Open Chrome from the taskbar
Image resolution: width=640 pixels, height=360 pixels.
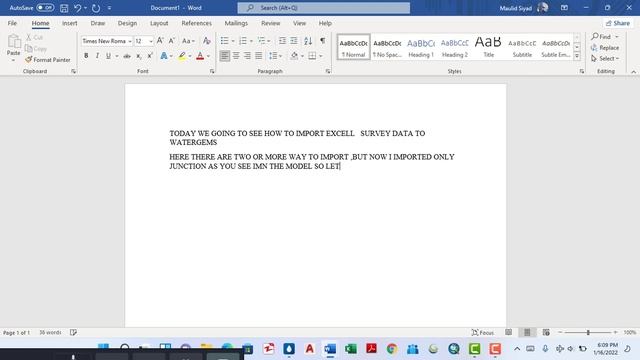[392, 349]
